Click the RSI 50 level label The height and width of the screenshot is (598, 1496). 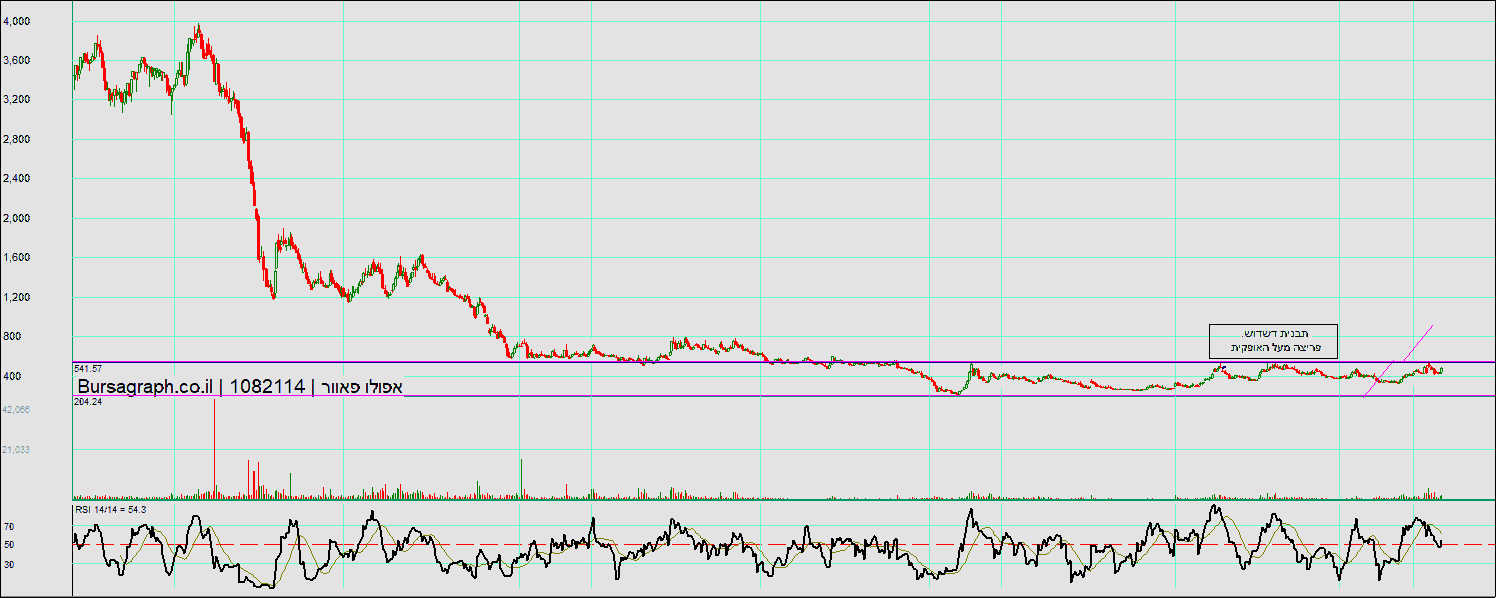coord(8,545)
